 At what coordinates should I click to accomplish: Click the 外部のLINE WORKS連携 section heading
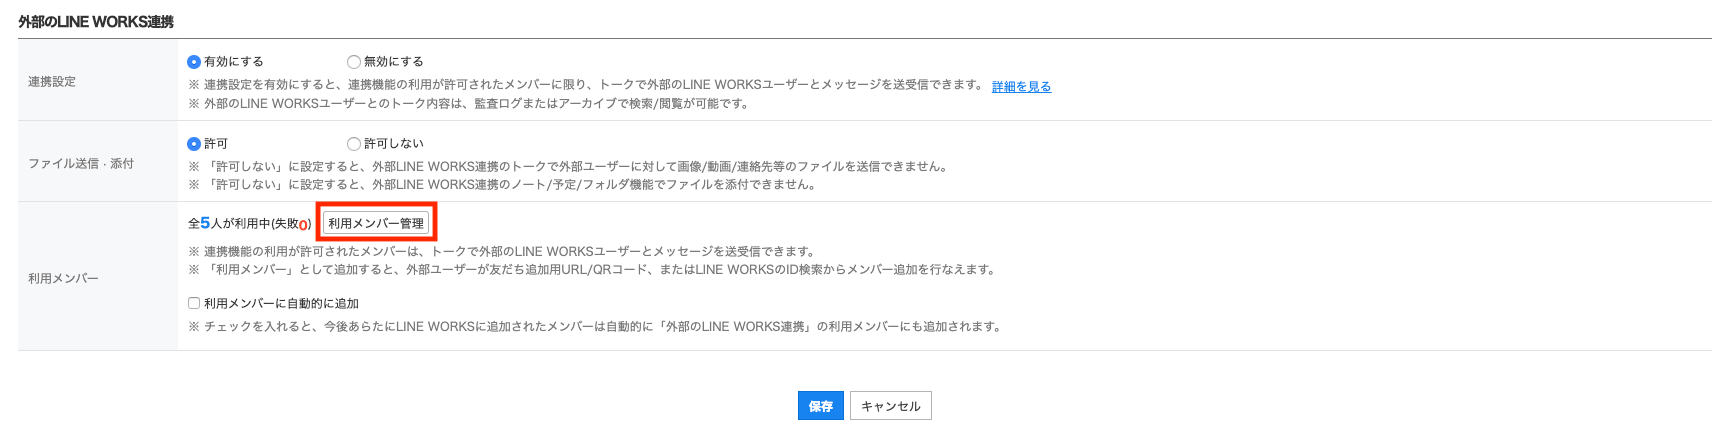[x=96, y=21]
